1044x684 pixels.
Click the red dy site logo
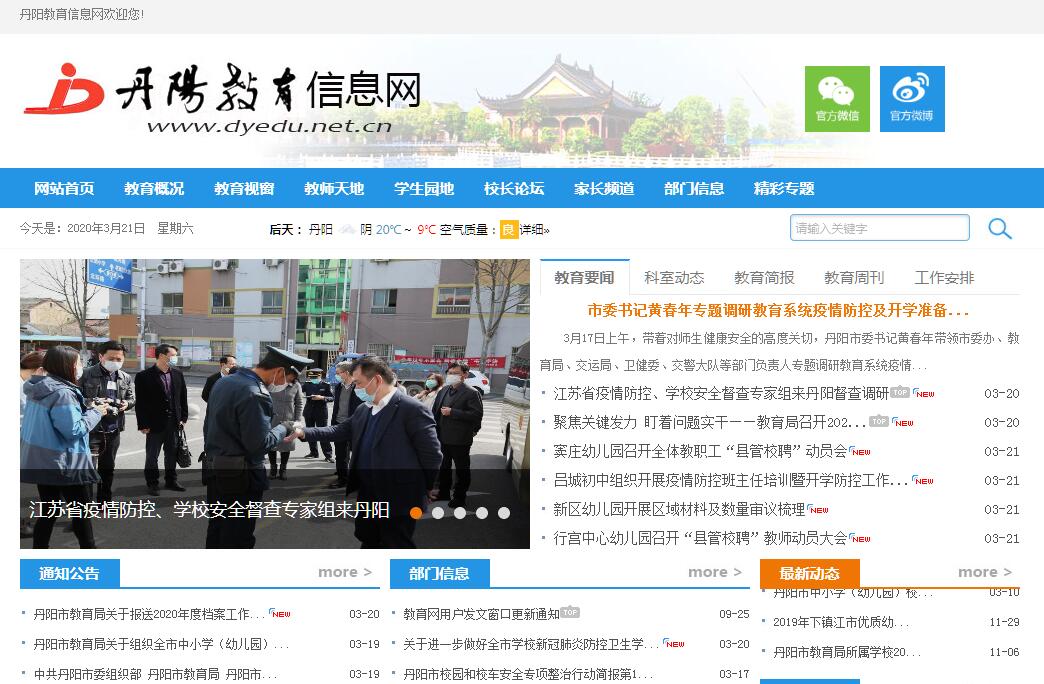pyautogui.click(x=64, y=89)
